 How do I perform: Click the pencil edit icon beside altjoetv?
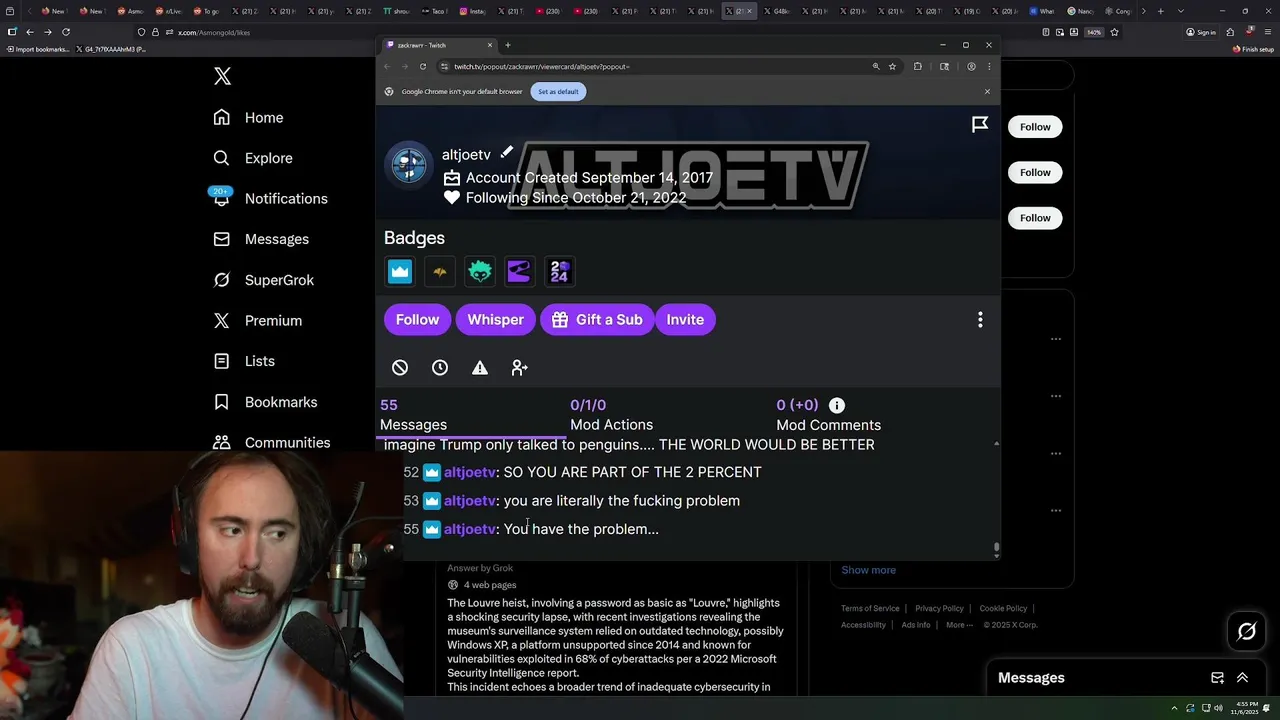pyautogui.click(x=507, y=152)
